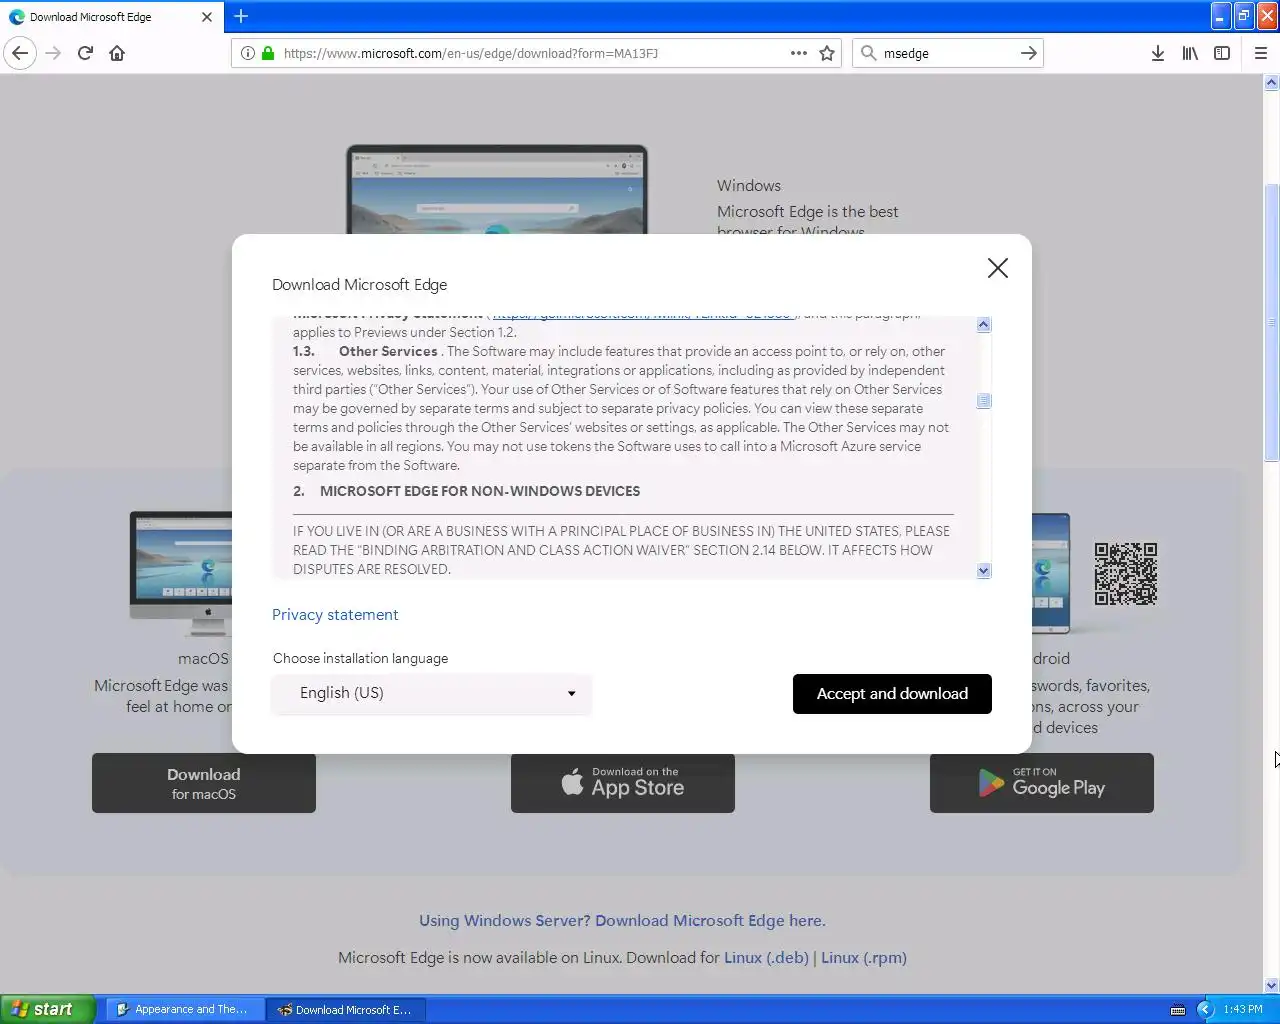Go back to the previous page
The height and width of the screenshot is (1024, 1280).
point(20,53)
